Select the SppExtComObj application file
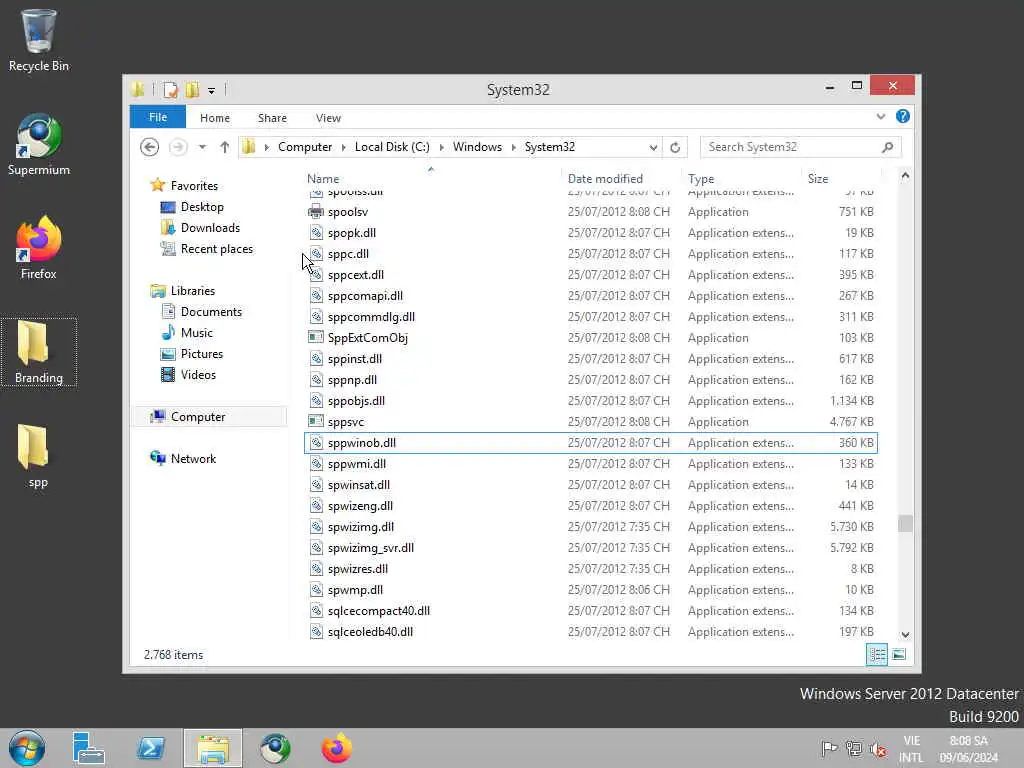 coord(591,338)
